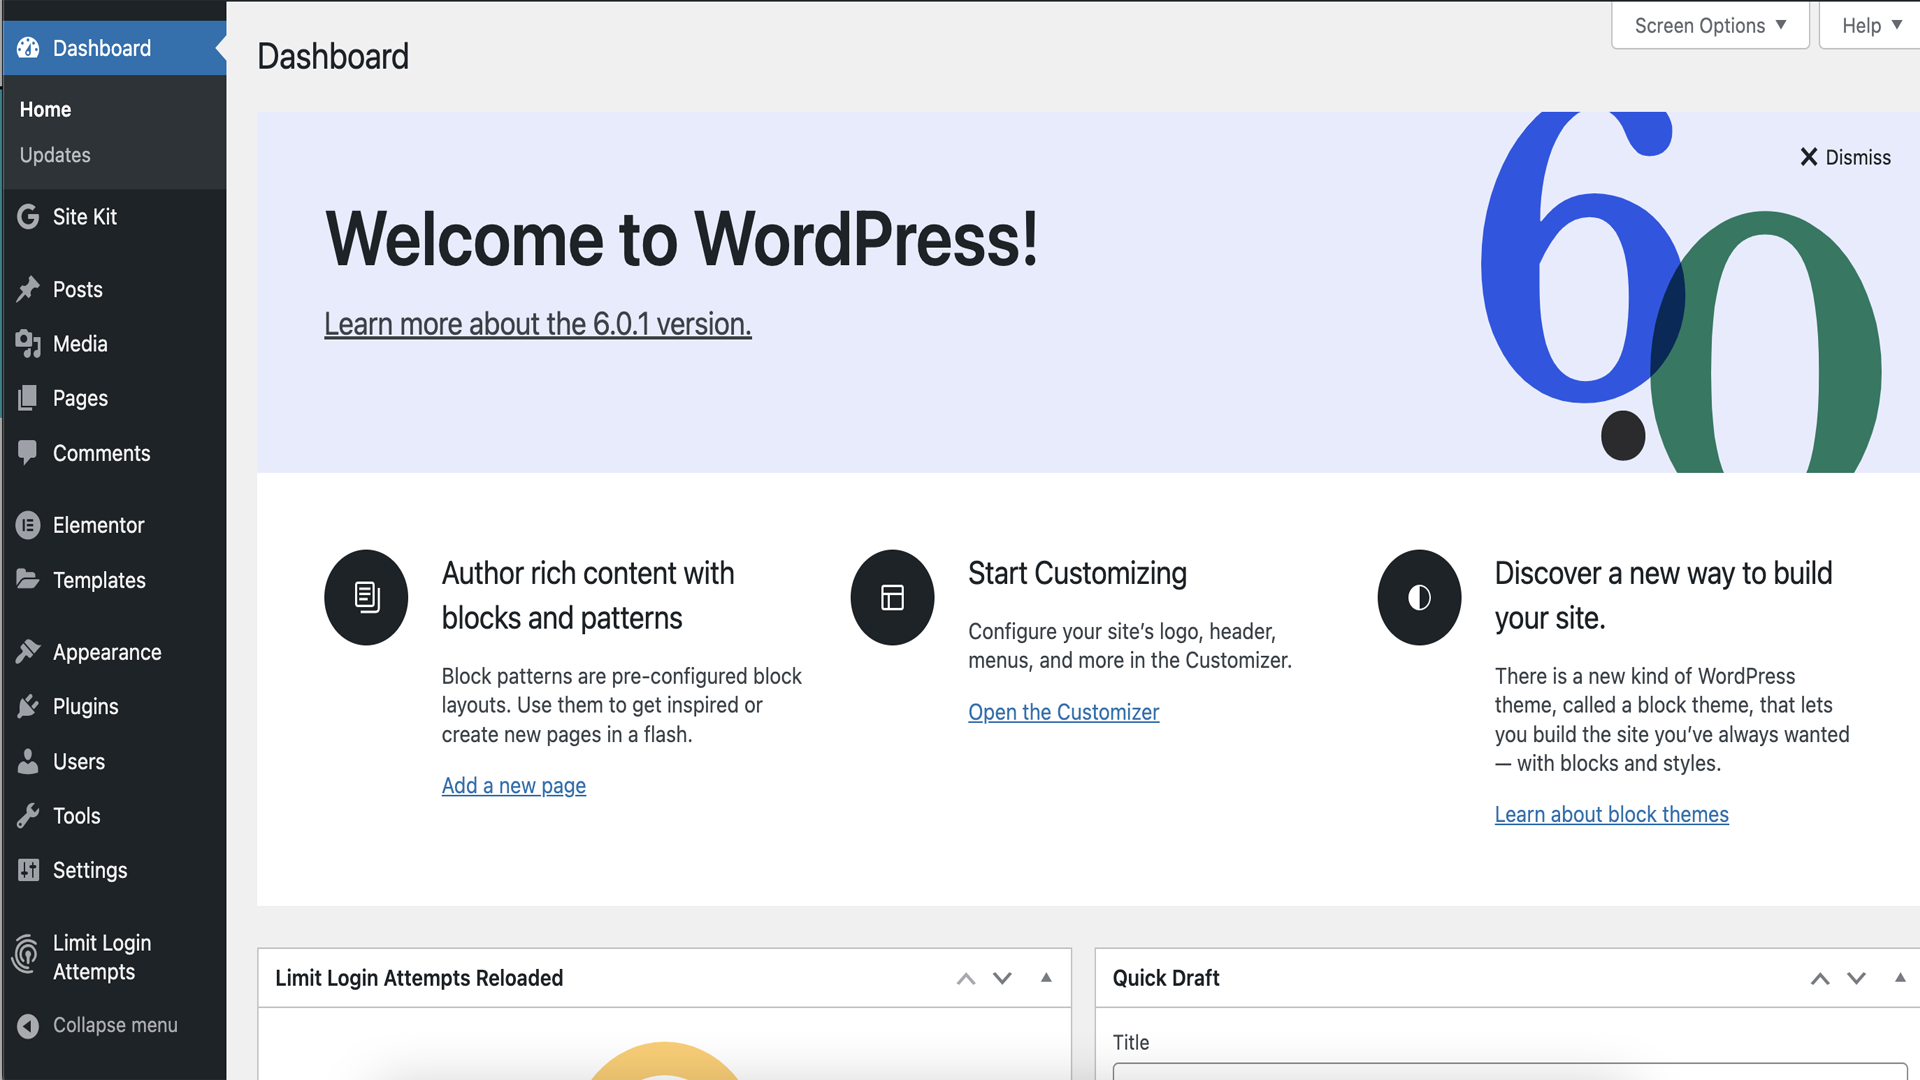Click the Elementor logo icon
This screenshot has width=1920, height=1080.
[28, 525]
